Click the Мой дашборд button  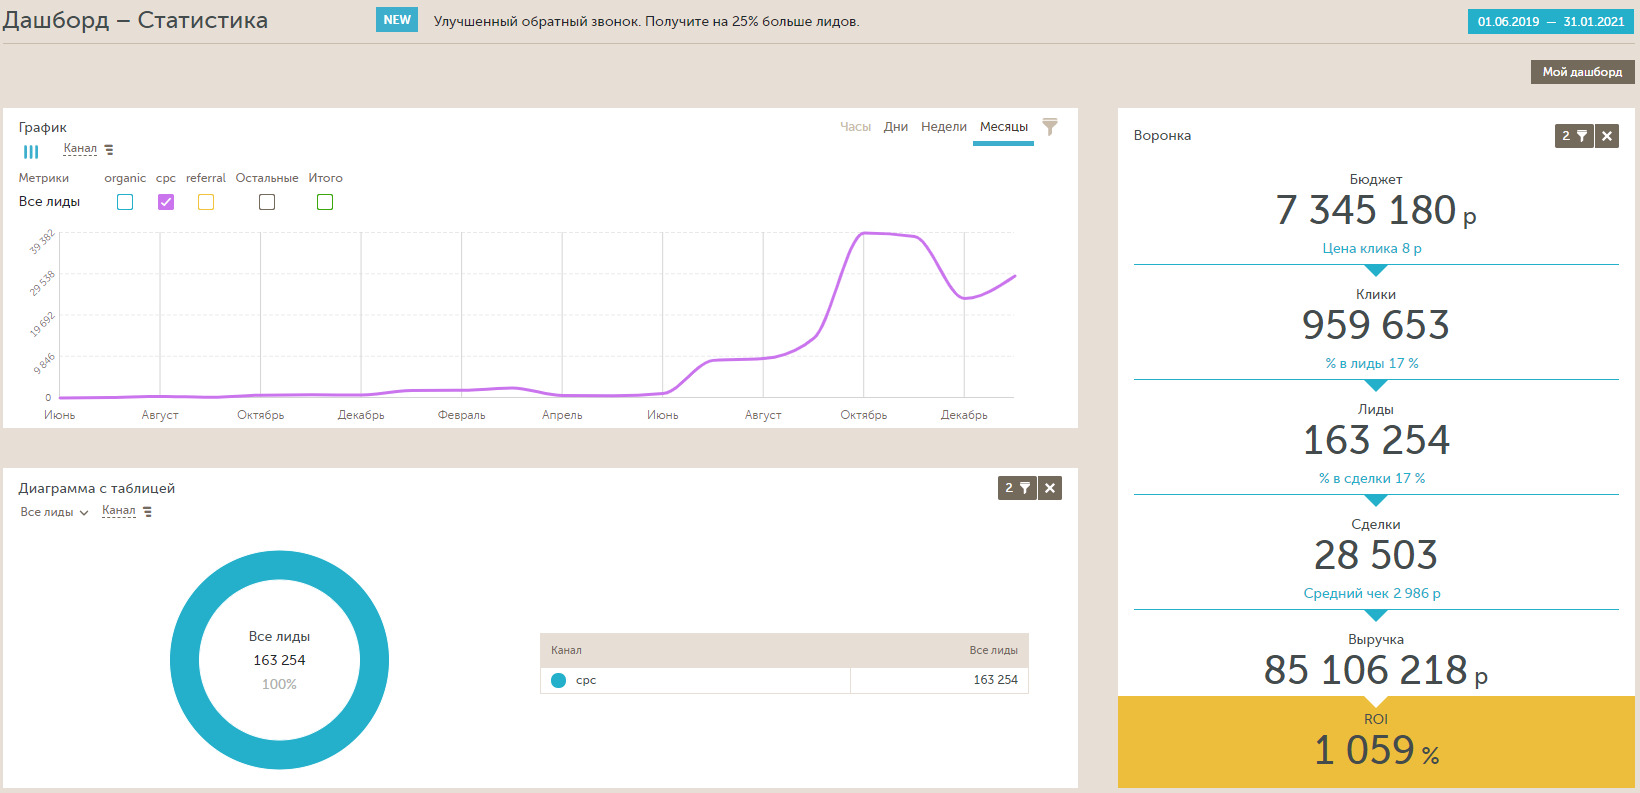pyautogui.click(x=1582, y=72)
